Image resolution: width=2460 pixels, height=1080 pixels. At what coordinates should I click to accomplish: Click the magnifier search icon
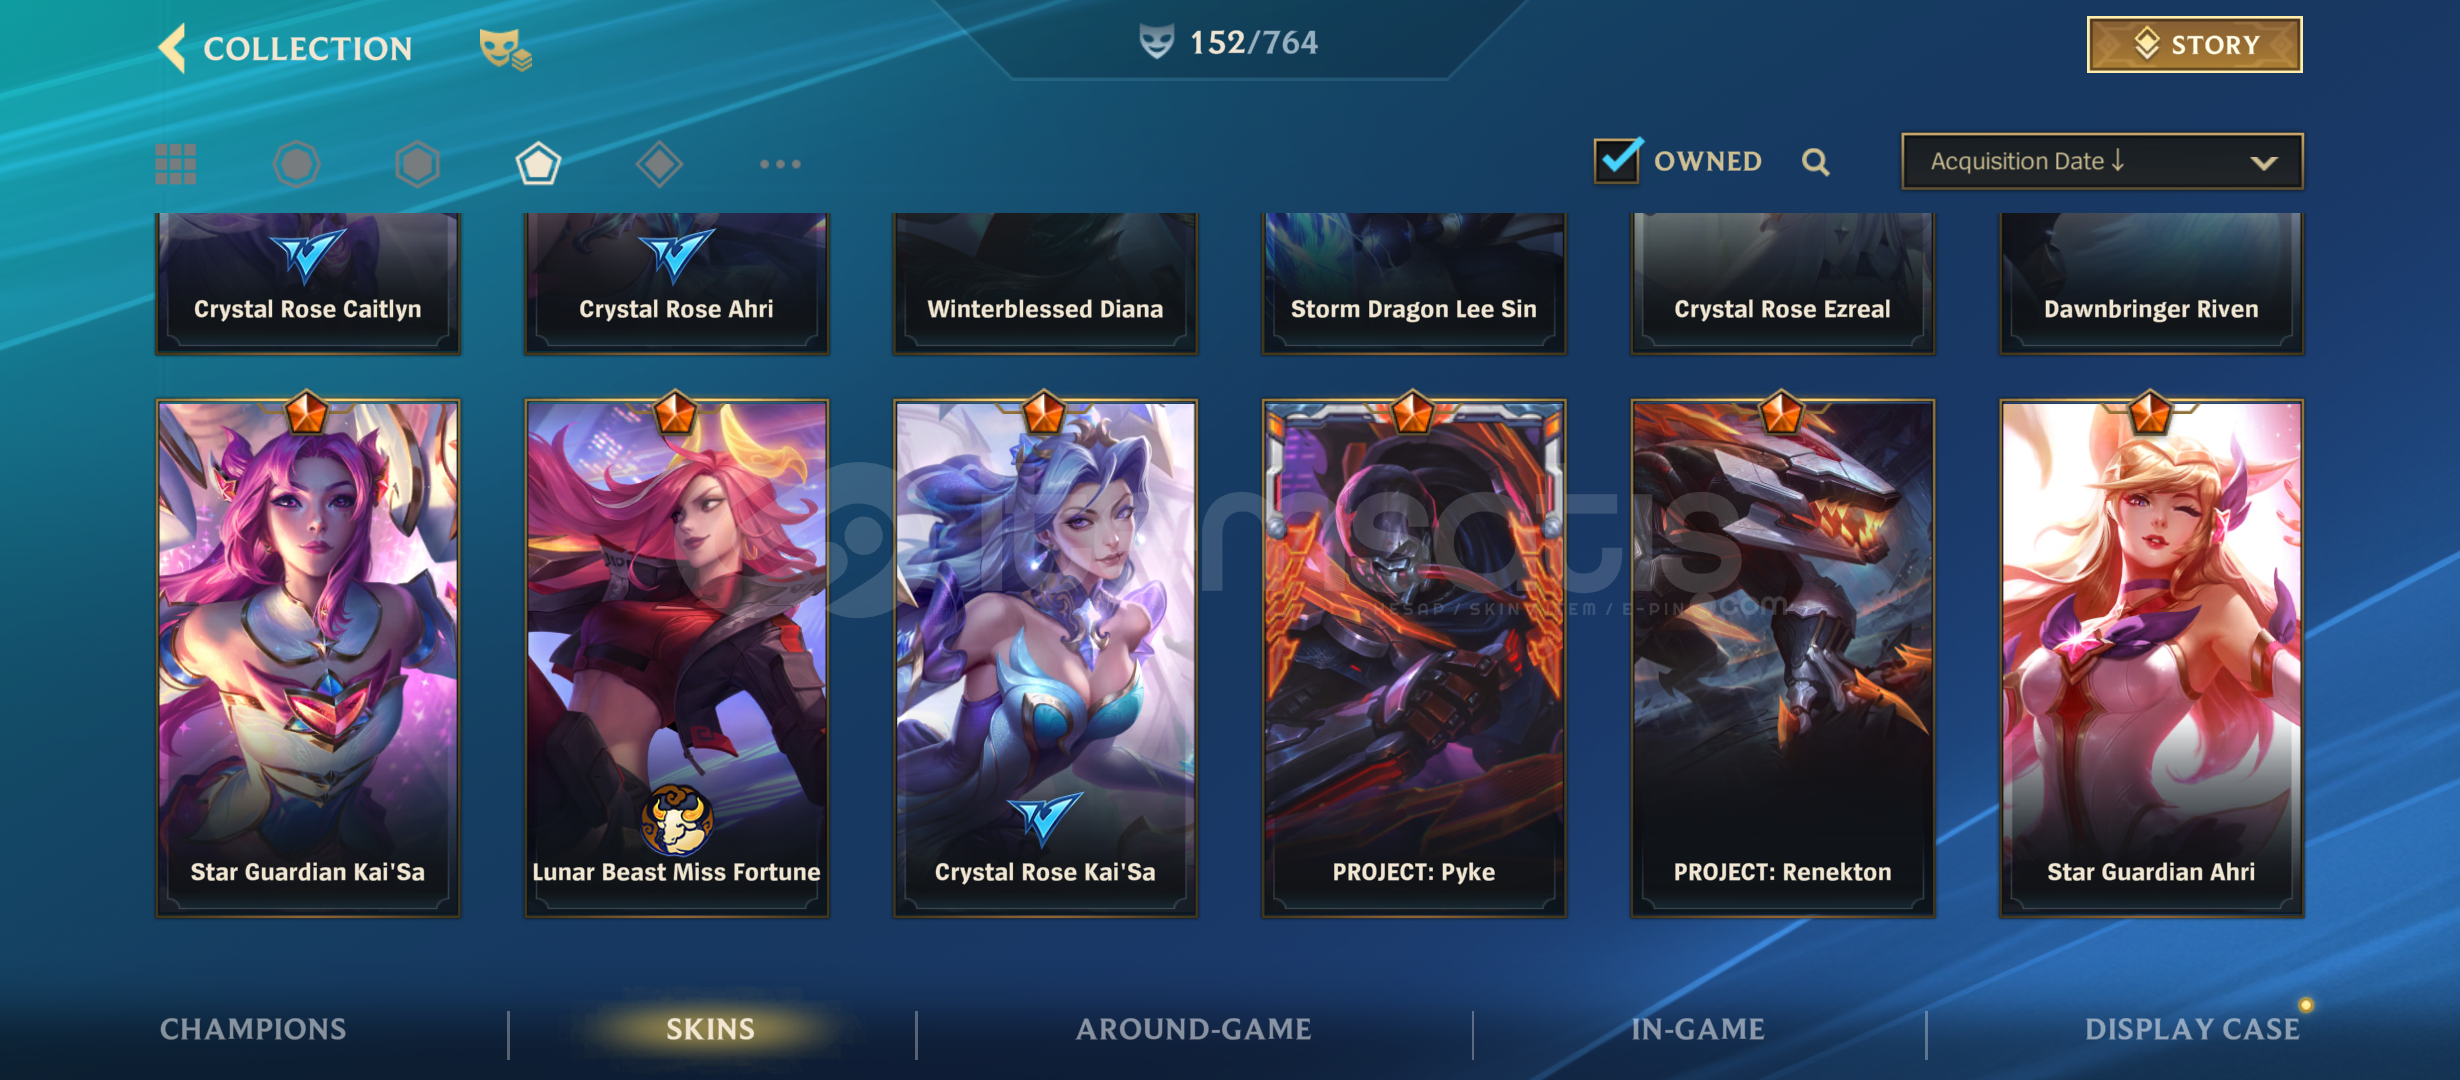click(1816, 162)
